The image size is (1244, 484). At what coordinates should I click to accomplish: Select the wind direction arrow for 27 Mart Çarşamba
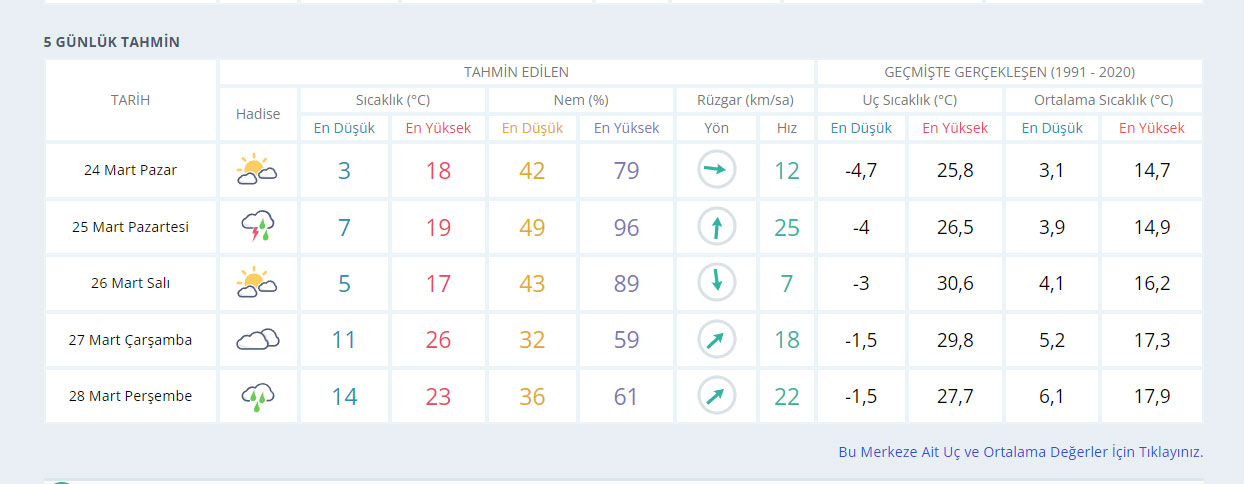pyautogui.click(x=716, y=340)
